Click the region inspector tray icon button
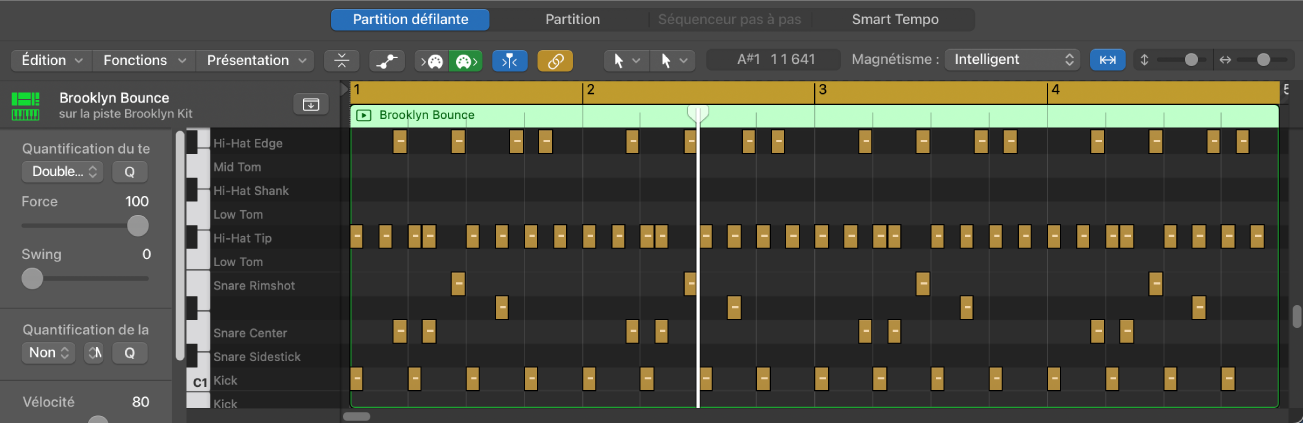 click(x=310, y=104)
